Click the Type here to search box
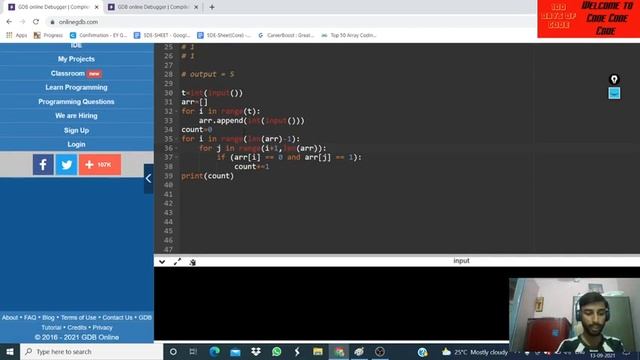Screen dimensions: 640x360 (91, 351)
